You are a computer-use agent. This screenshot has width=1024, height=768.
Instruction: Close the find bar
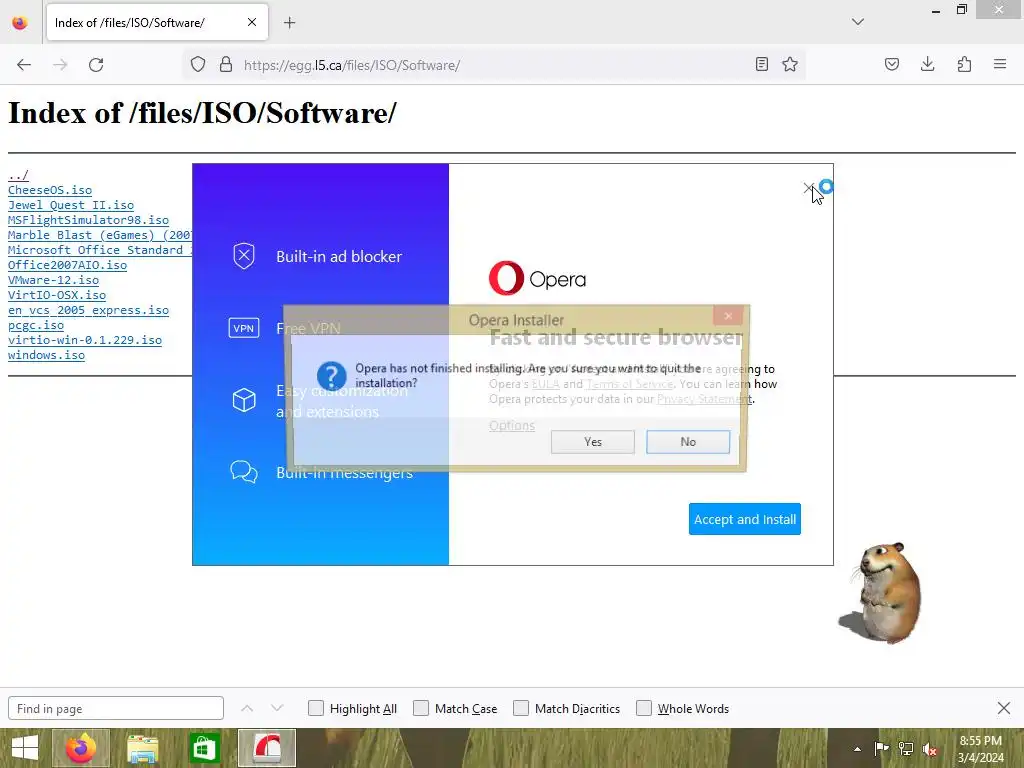pyautogui.click(x=1004, y=708)
